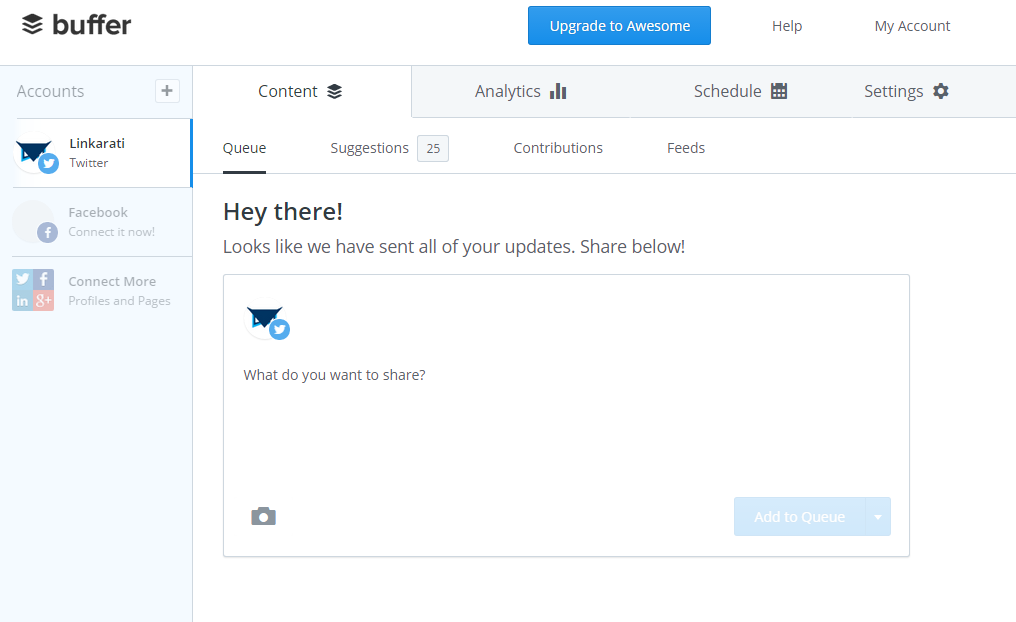Open My Account menu
The height and width of the screenshot is (622, 1016).
point(912,26)
